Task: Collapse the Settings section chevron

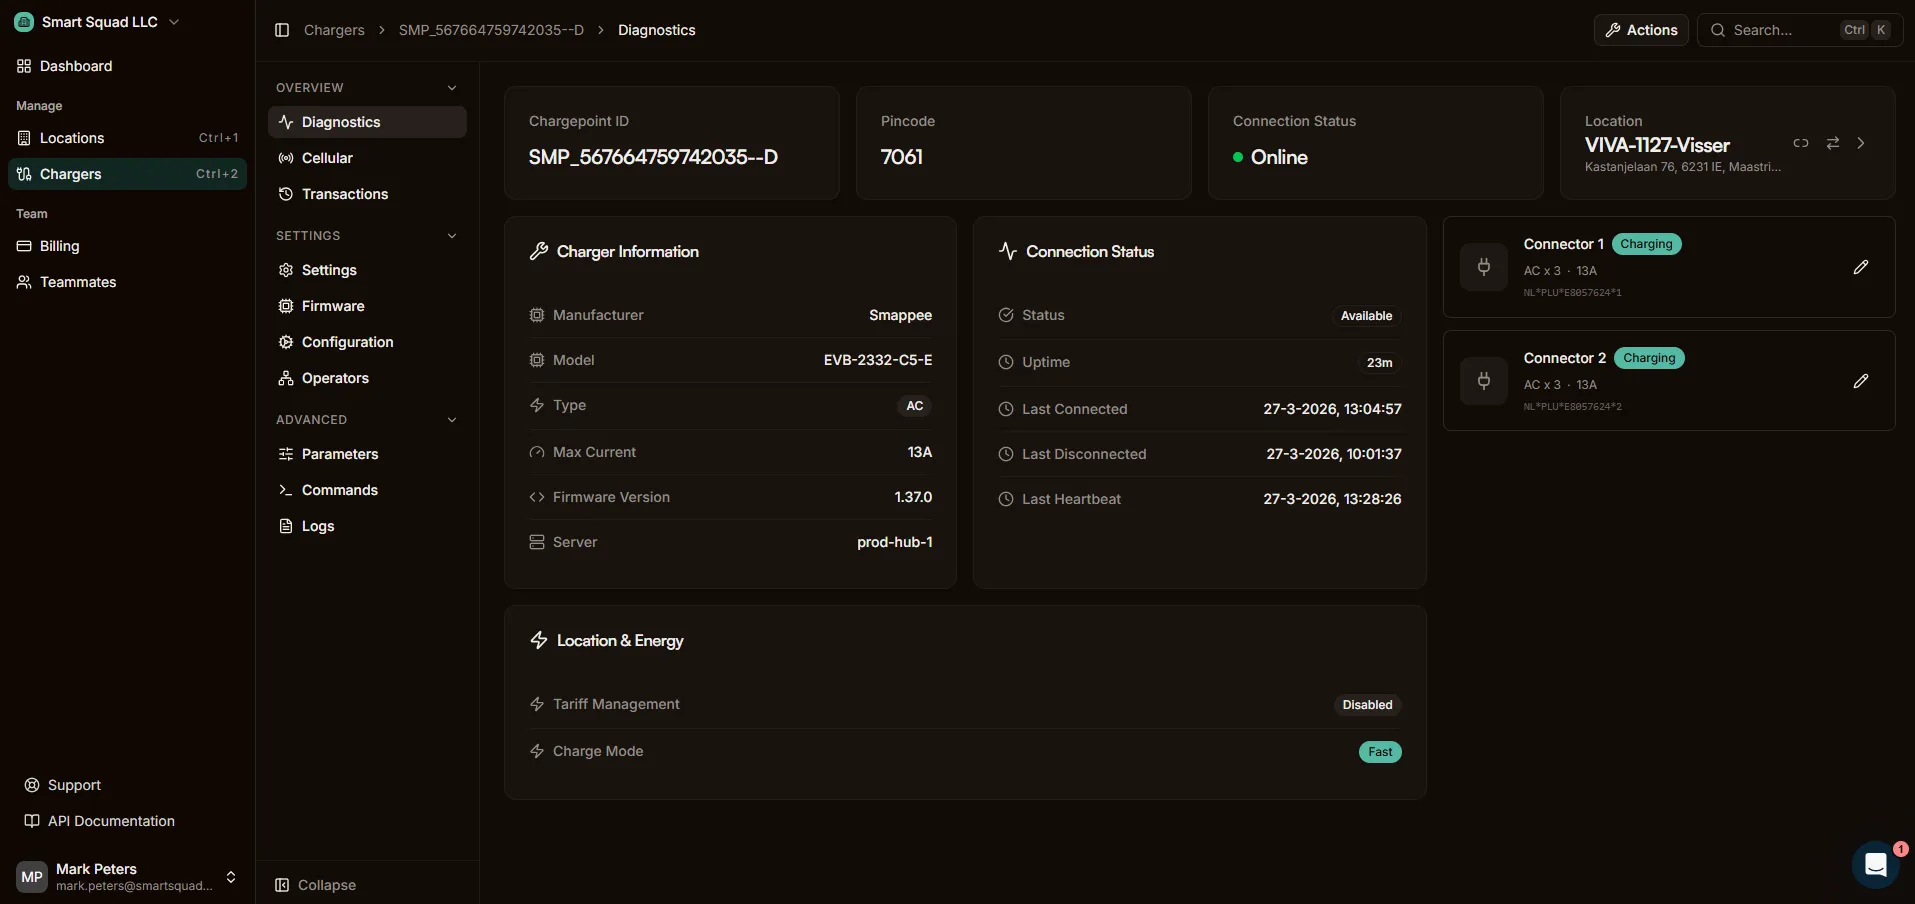Action: pos(452,235)
